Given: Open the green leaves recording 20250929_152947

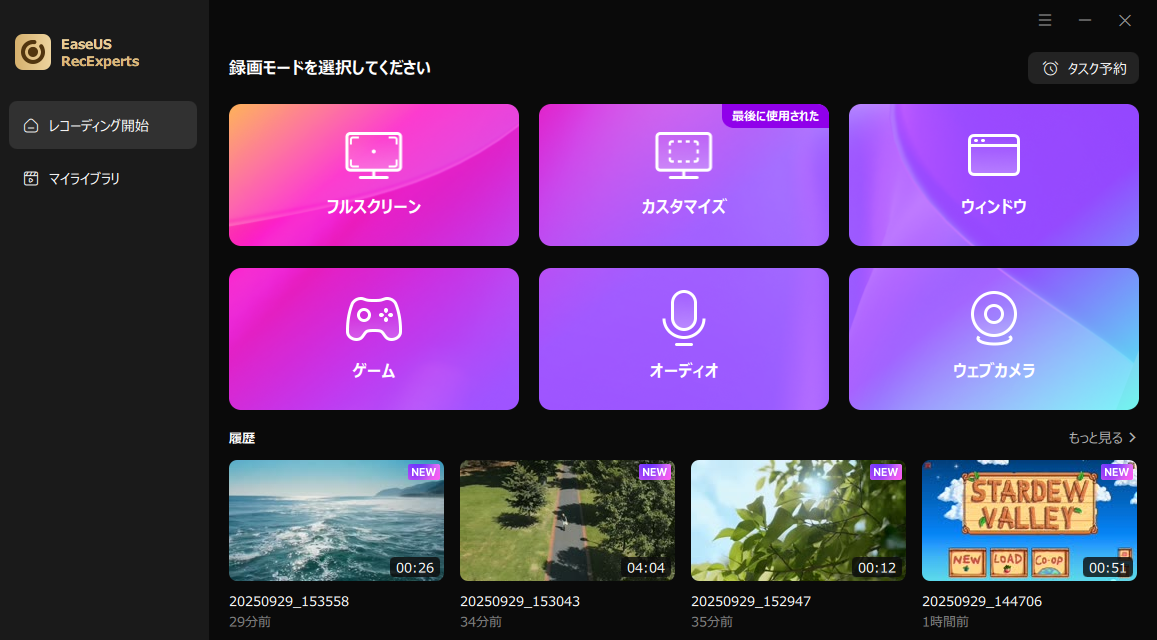Looking at the screenshot, I should pos(798,520).
